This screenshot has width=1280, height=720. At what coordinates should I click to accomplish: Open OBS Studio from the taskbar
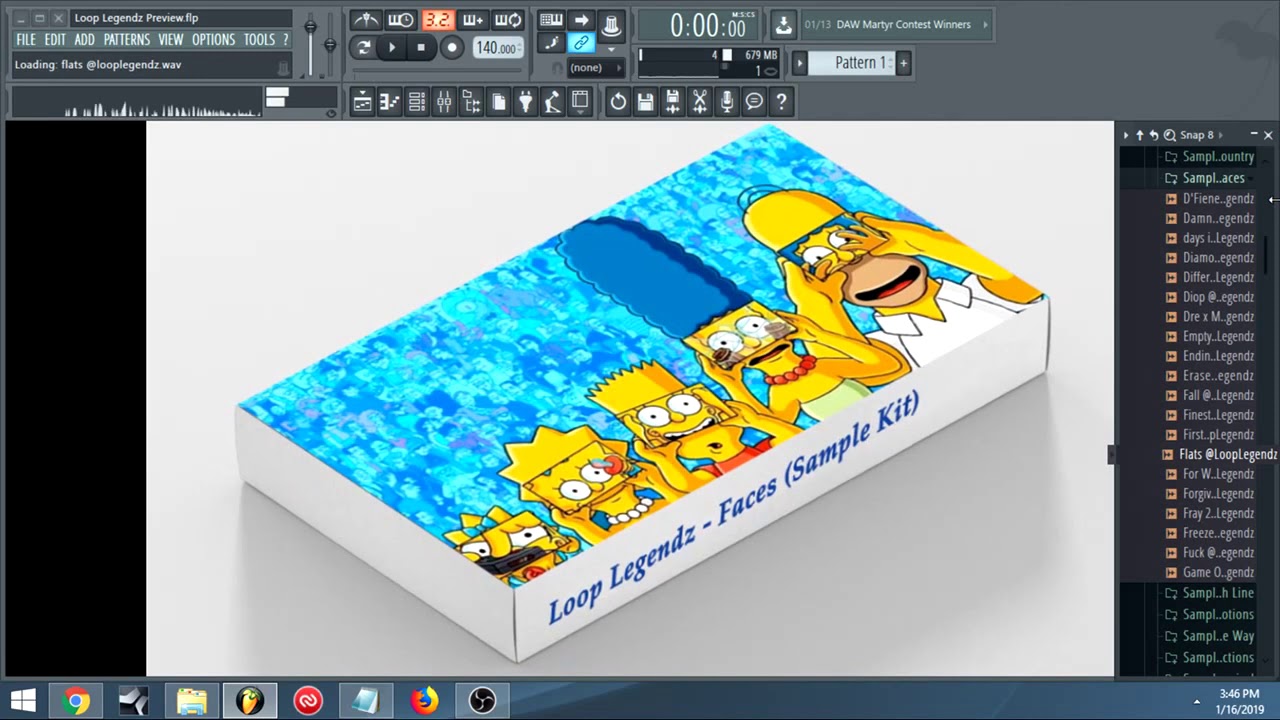(482, 701)
